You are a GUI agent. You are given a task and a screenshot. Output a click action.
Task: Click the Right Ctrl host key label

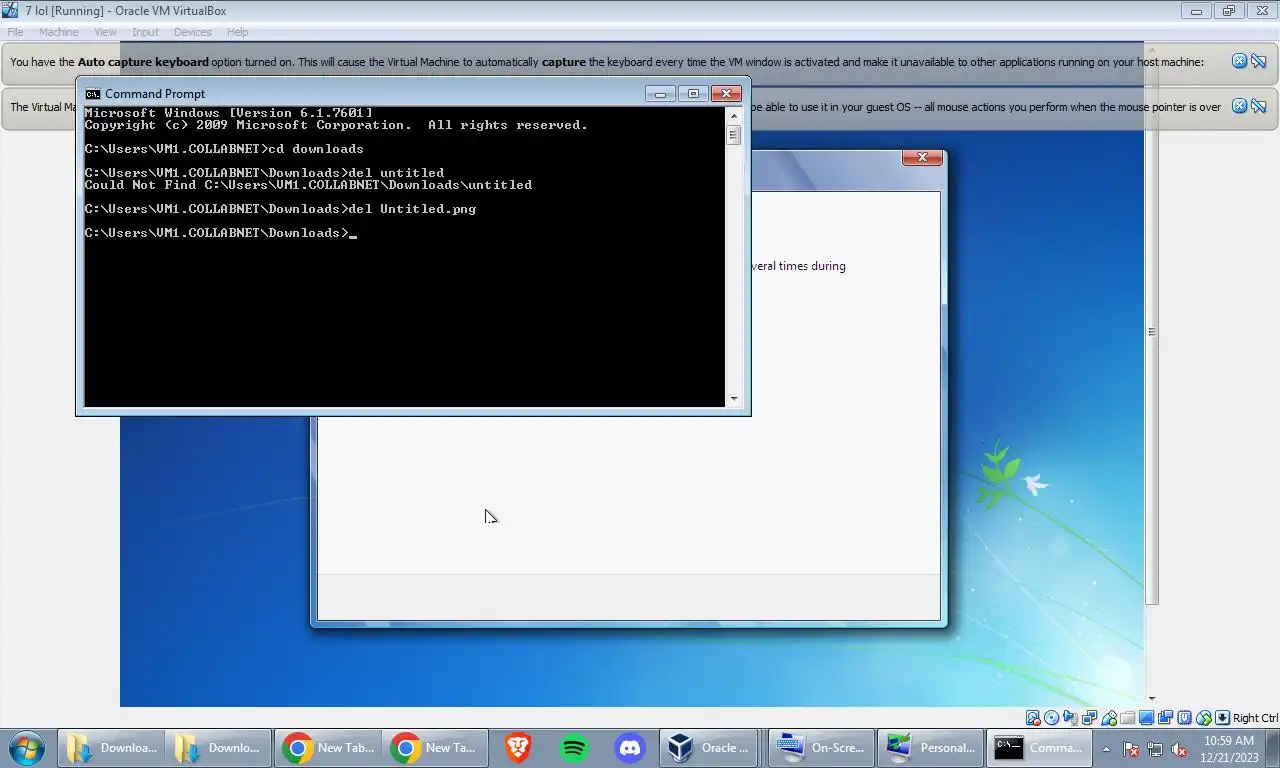(x=1255, y=718)
